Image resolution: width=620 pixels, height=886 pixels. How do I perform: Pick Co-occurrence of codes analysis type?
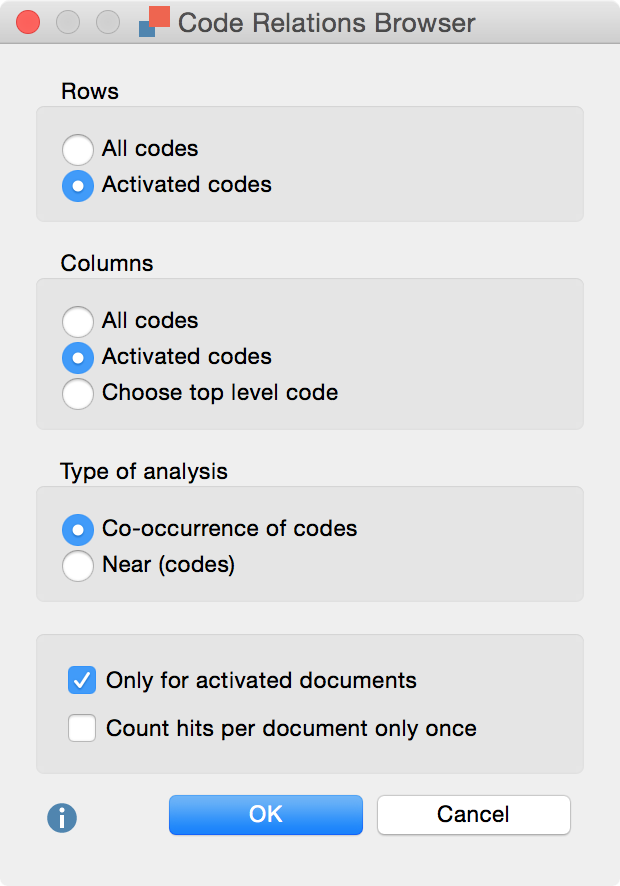(x=78, y=529)
